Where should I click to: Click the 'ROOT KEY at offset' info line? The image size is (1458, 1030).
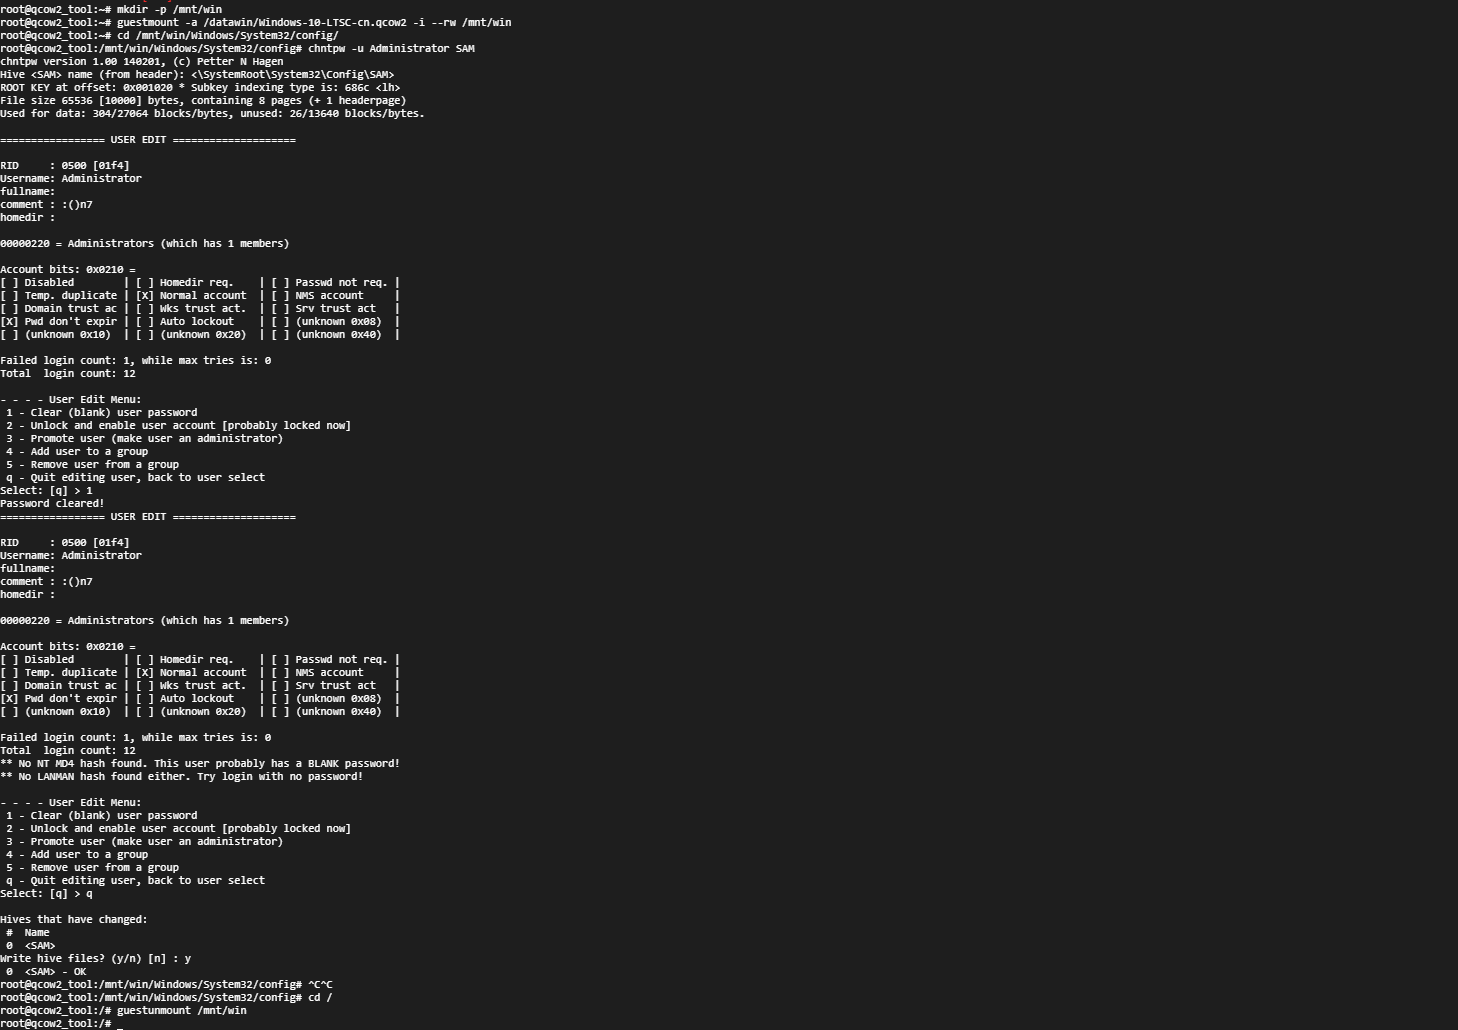click(x=200, y=87)
